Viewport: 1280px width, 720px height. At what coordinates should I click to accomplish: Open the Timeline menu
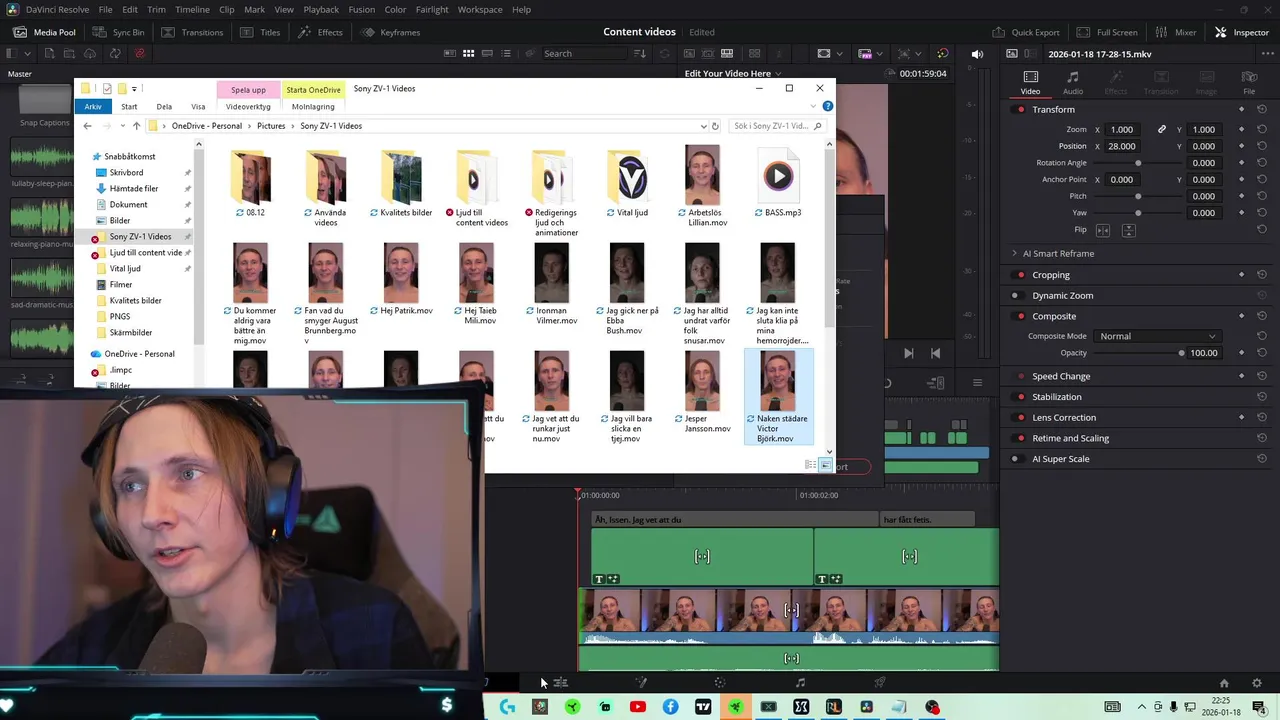point(192,9)
